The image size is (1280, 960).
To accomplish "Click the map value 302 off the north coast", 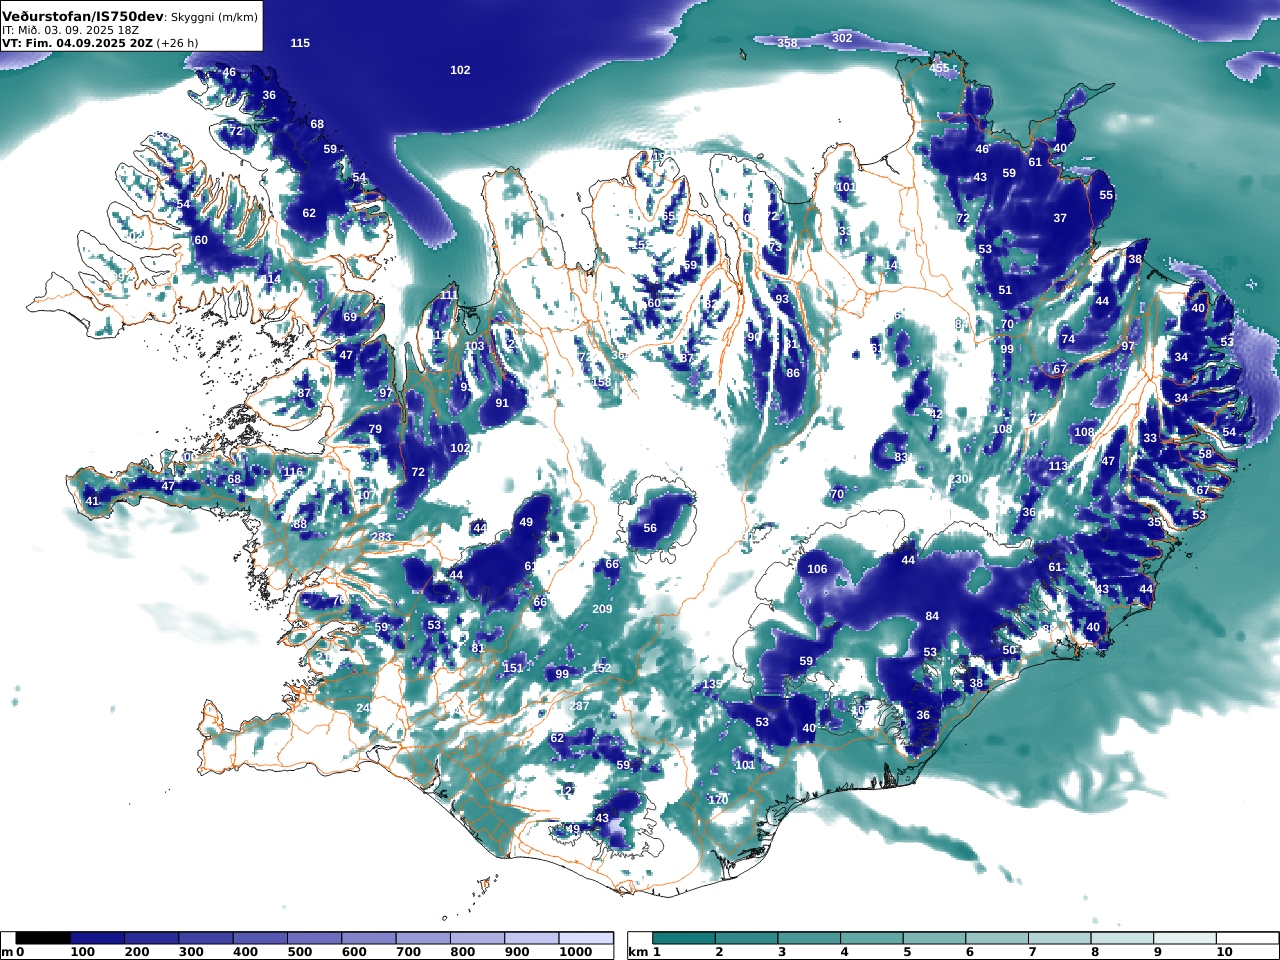I will pos(843,38).
